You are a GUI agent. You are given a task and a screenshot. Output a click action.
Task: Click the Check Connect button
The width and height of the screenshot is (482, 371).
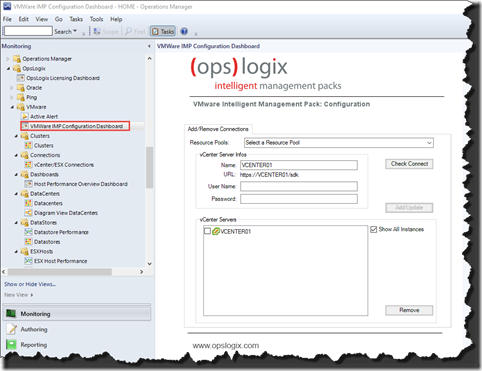(409, 164)
